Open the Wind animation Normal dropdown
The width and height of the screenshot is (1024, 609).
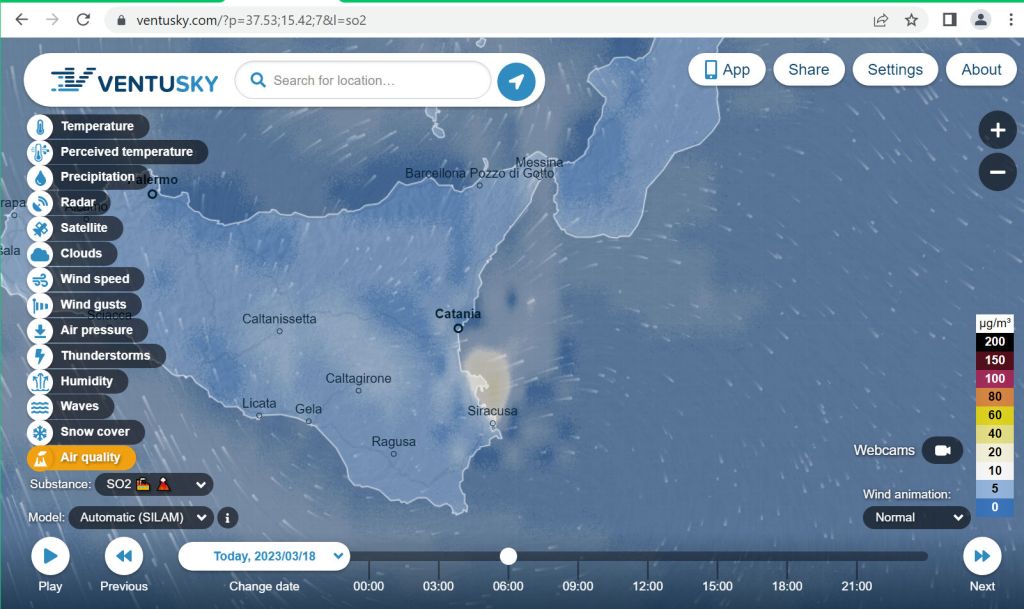pyautogui.click(x=916, y=518)
